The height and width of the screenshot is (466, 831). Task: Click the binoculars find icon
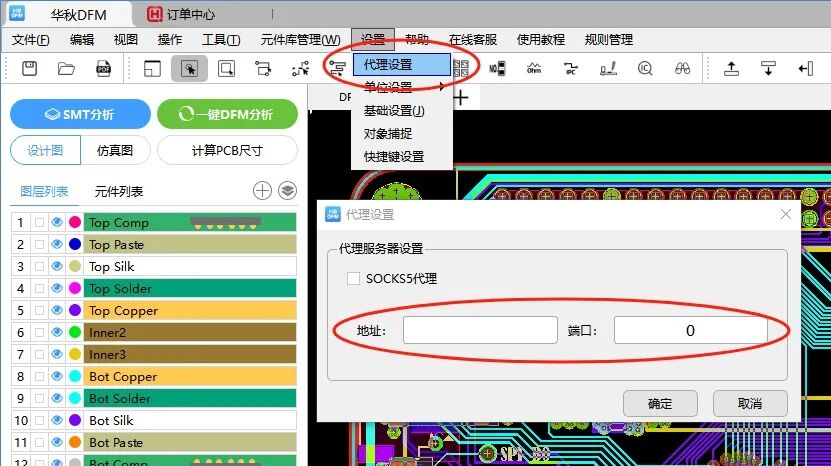point(682,68)
